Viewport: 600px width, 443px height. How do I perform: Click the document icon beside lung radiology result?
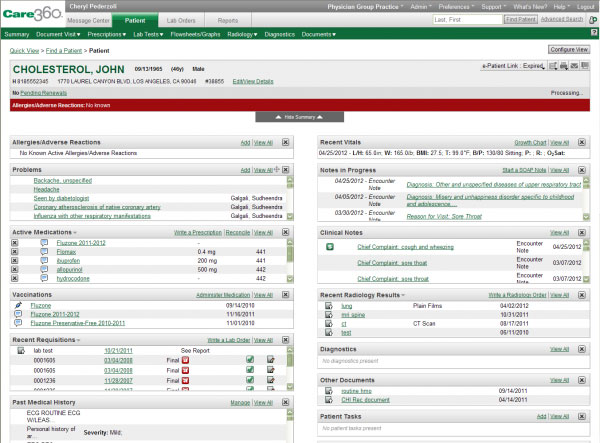pos(329,306)
